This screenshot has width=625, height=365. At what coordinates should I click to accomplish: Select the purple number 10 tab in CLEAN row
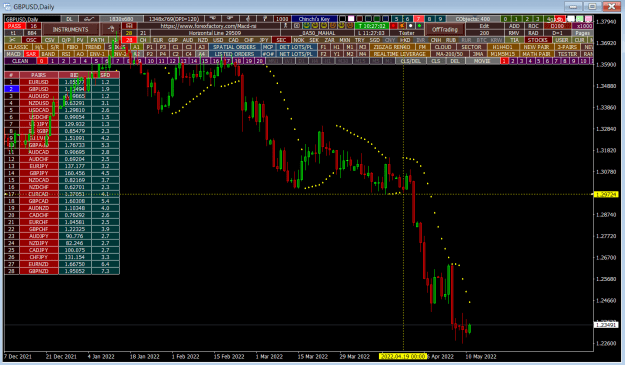tap(150, 61)
